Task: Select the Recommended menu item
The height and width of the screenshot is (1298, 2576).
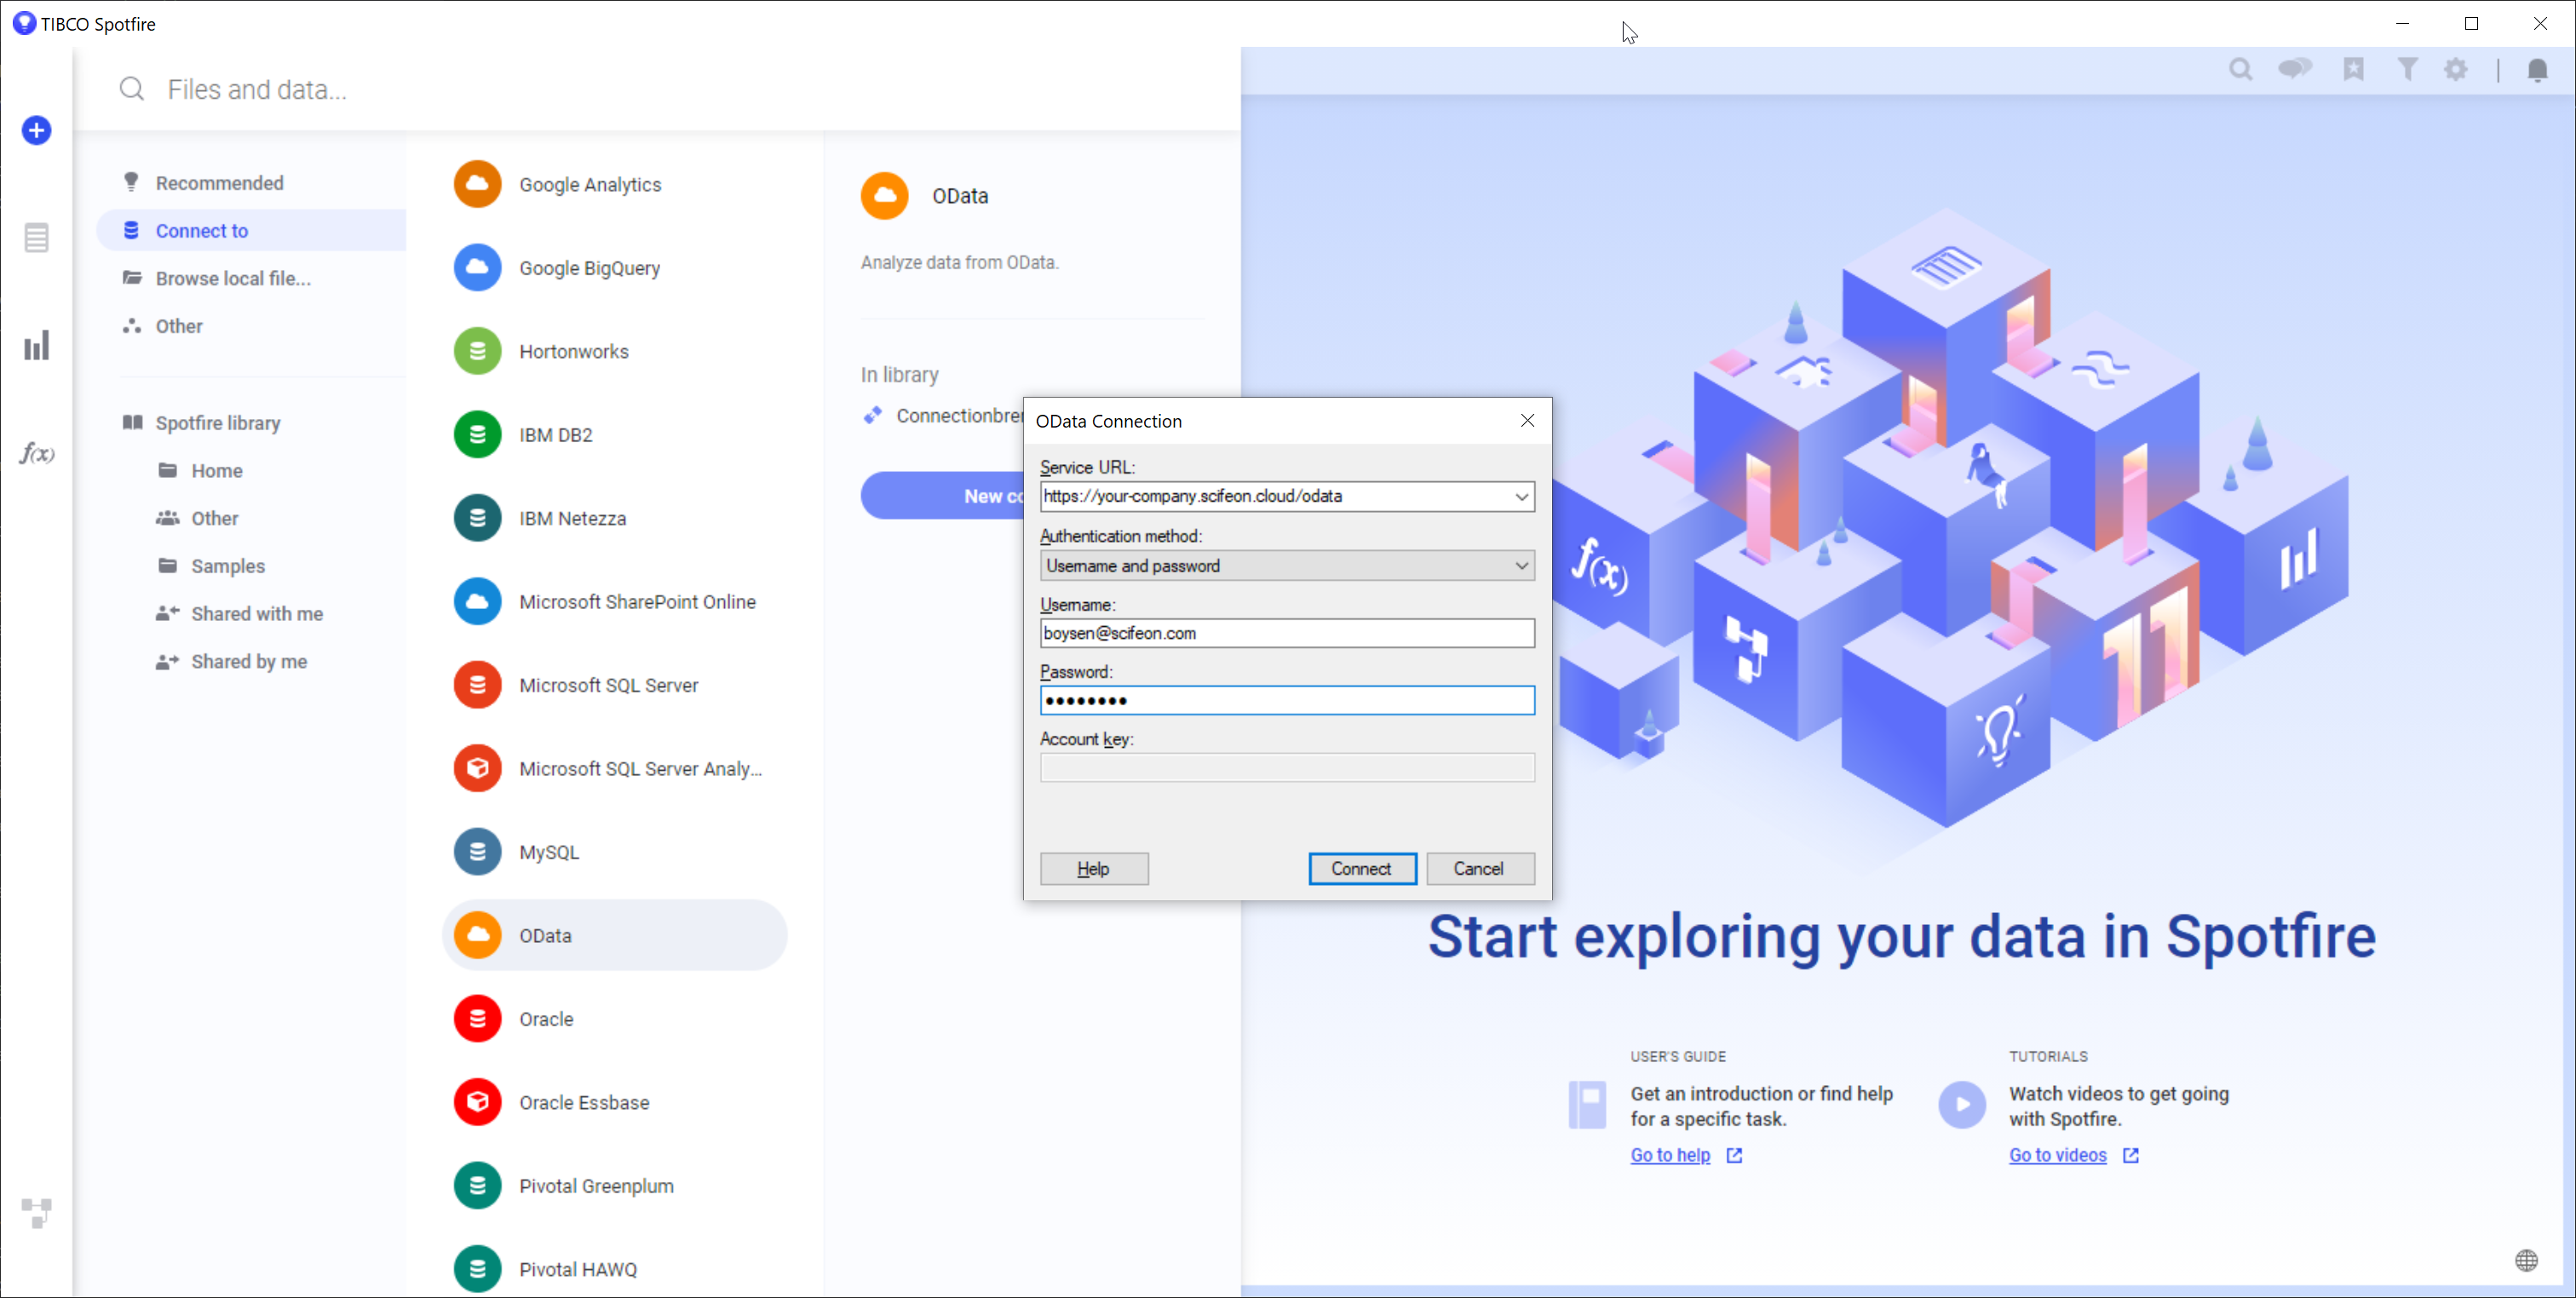Action: tap(219, 183)
